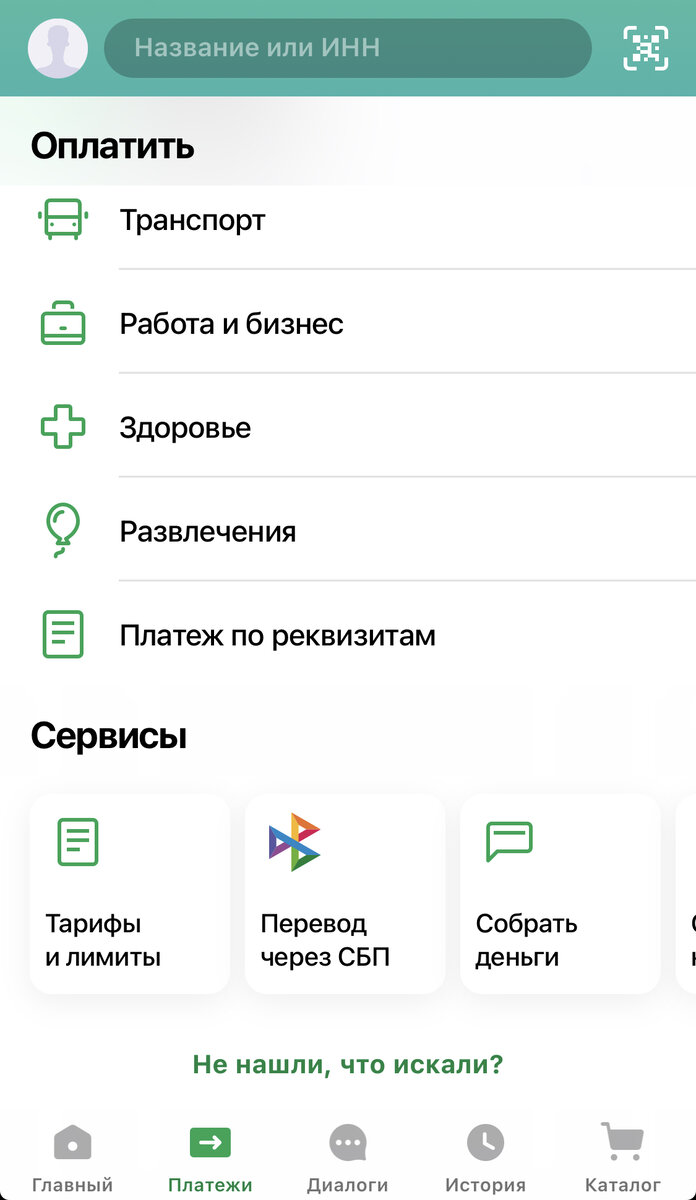
Task: Tap the QR code scanner icon
Action: tap(646, 47)
